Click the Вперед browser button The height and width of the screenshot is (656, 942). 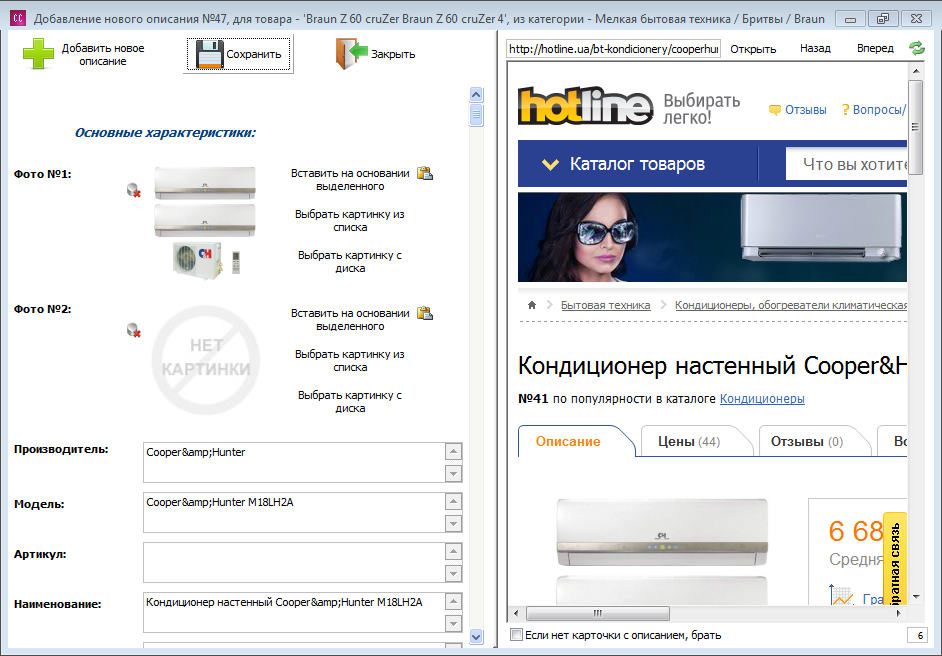click(x=875, y=48)
